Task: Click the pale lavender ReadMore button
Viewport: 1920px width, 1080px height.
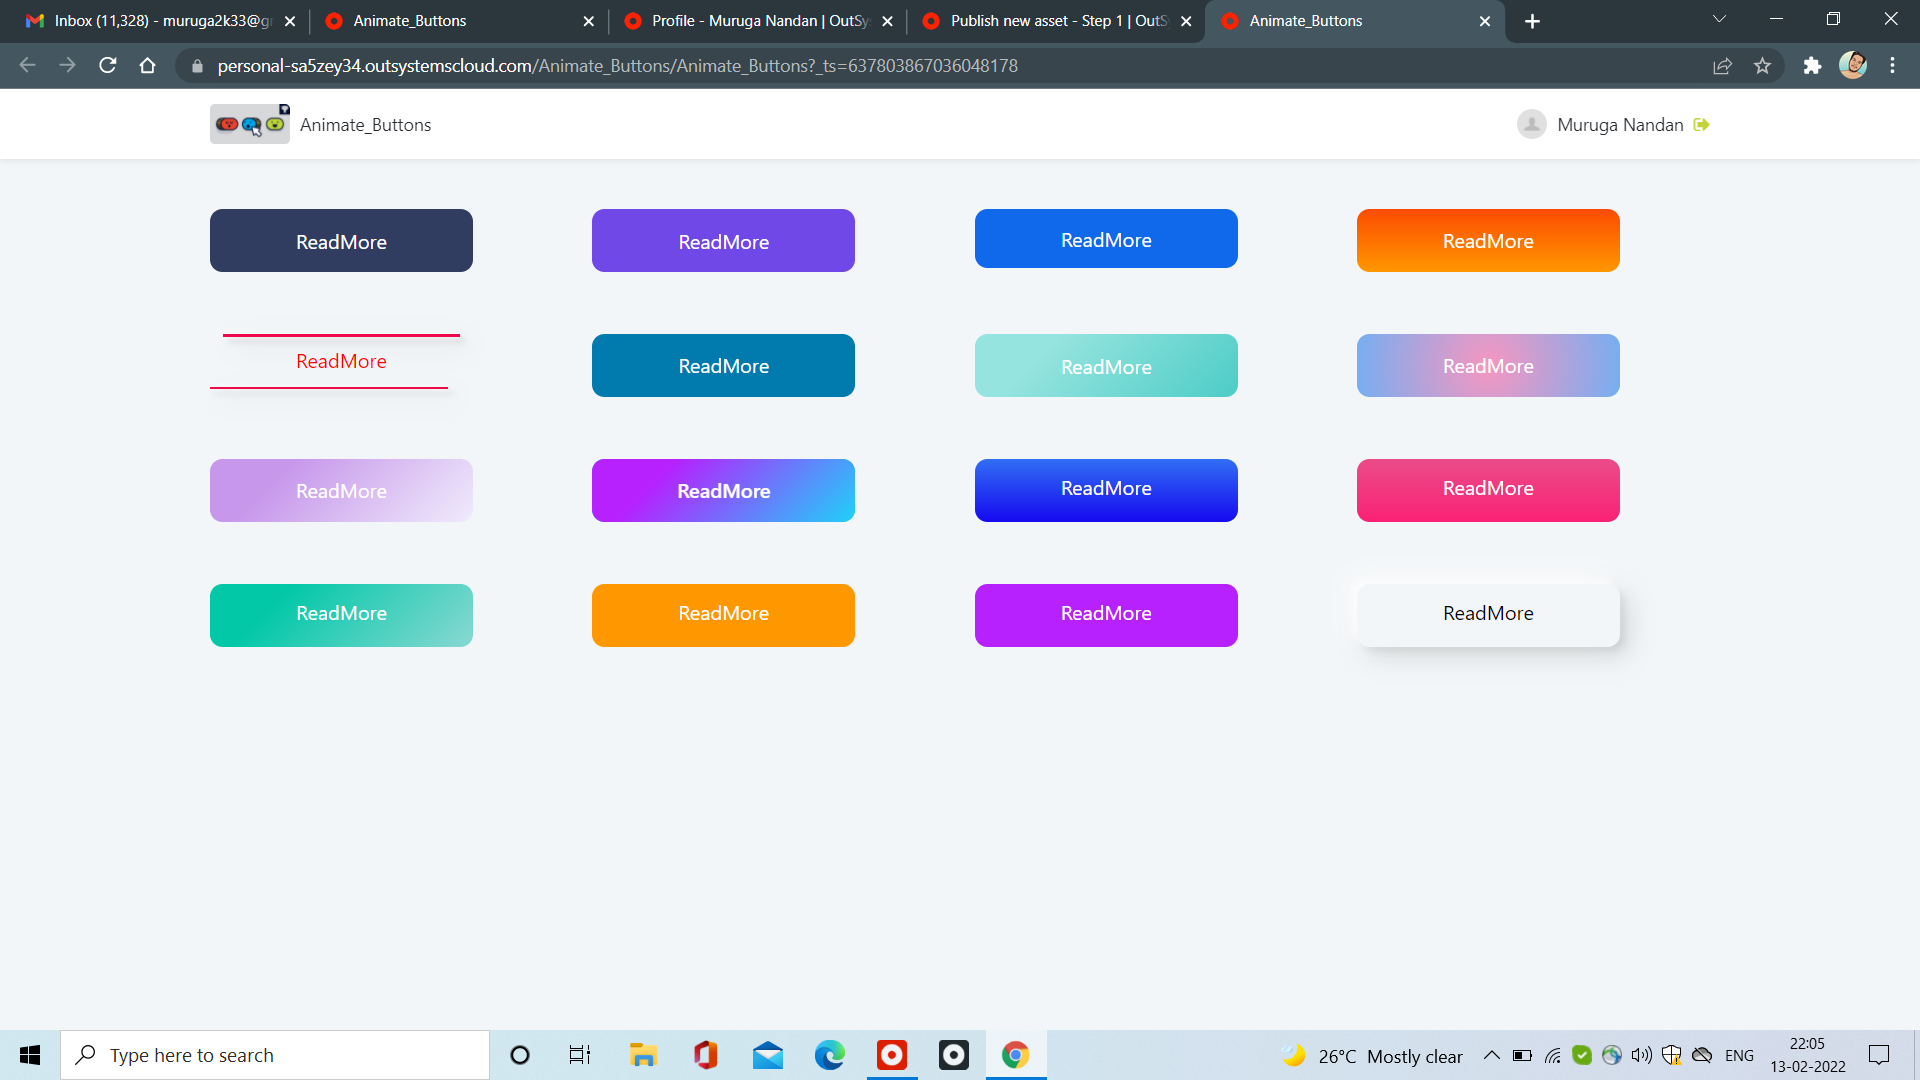Action: tap(341, 491)
